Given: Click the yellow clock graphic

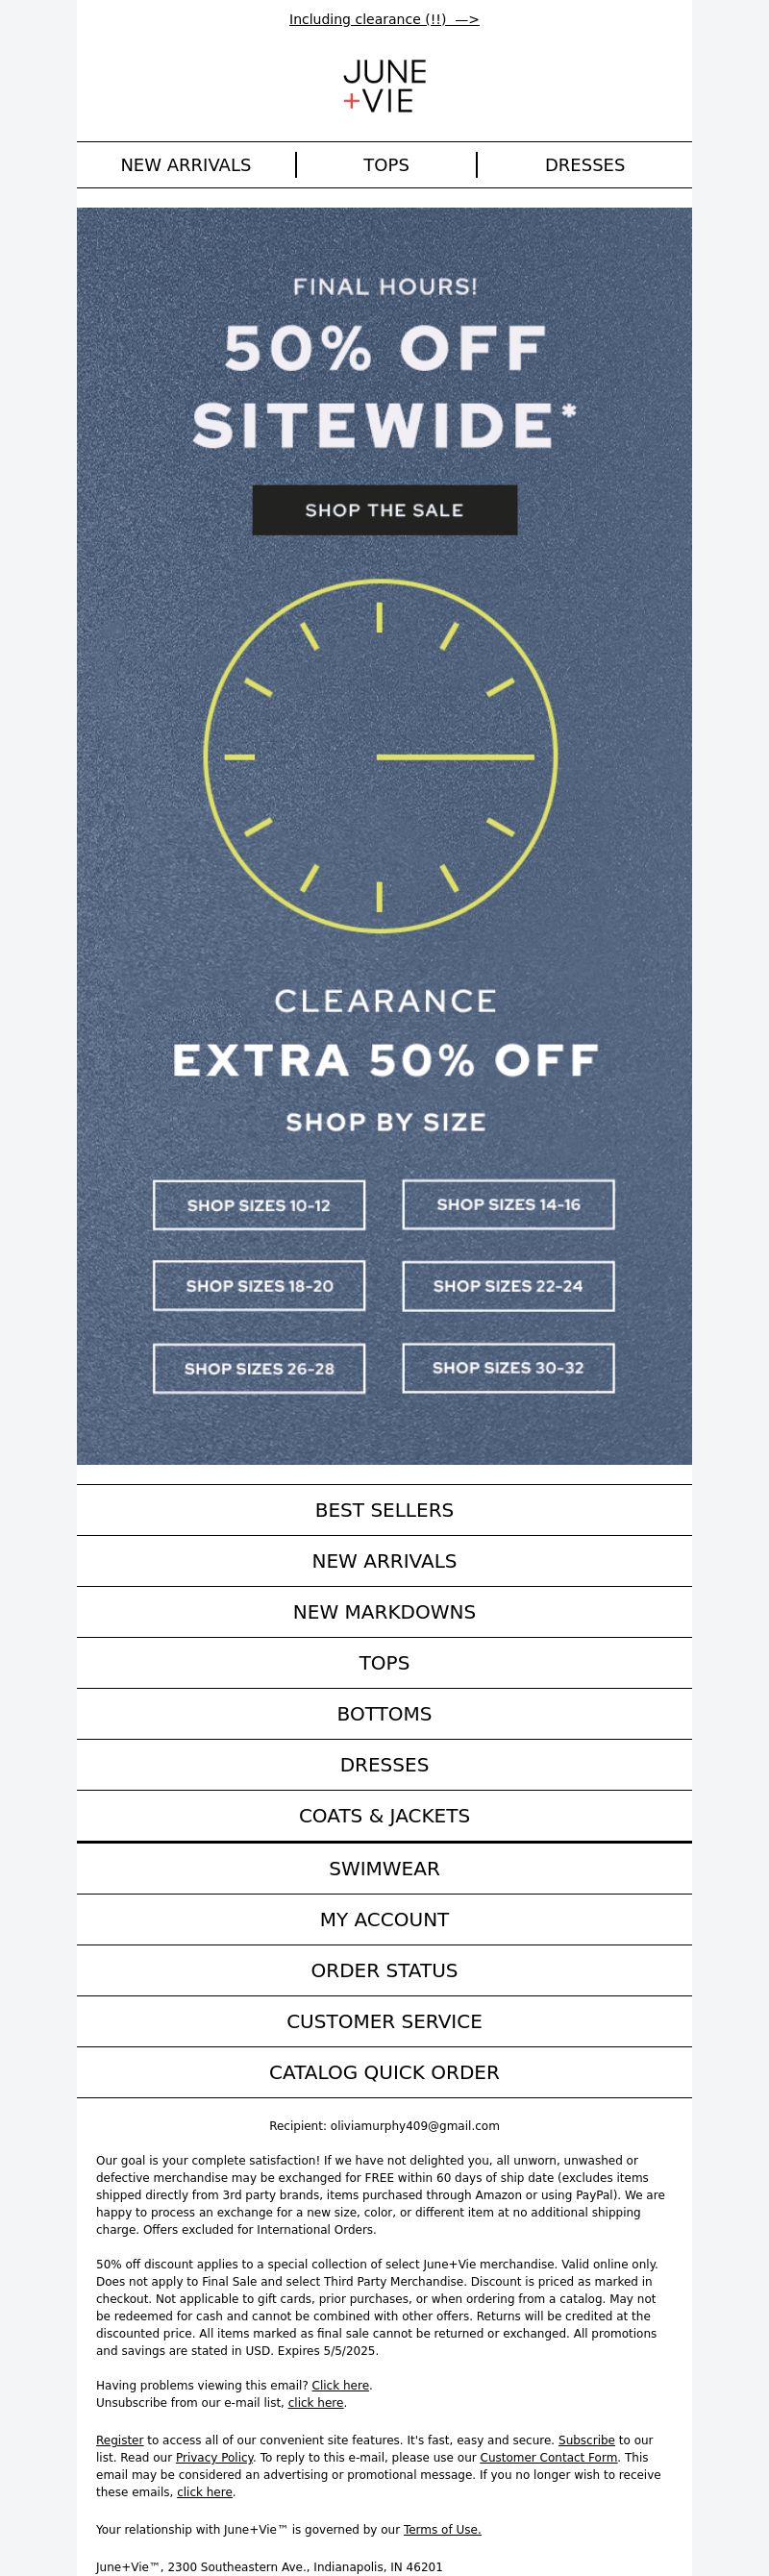Looking at the screenshot, I should coord(380,756).
